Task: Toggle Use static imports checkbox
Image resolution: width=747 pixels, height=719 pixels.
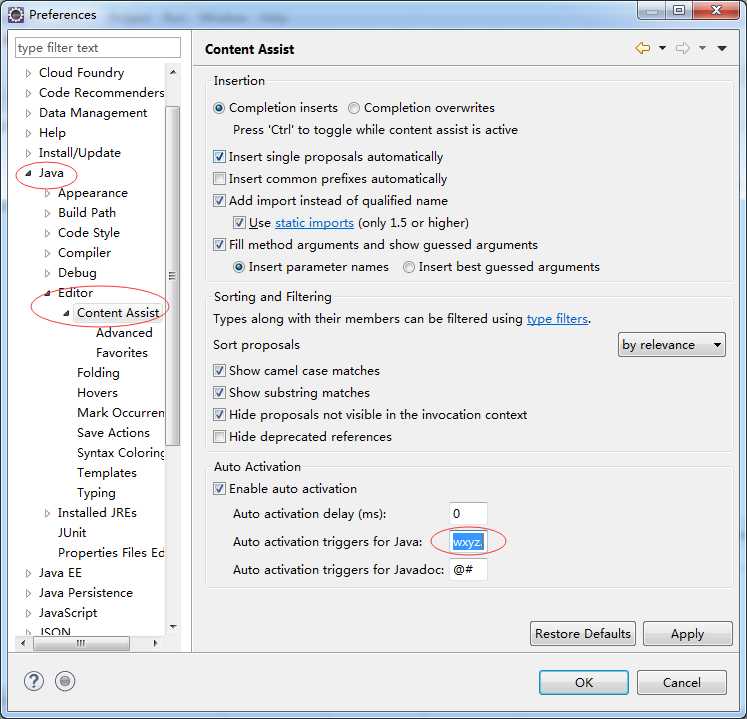Action: [239, 223]
